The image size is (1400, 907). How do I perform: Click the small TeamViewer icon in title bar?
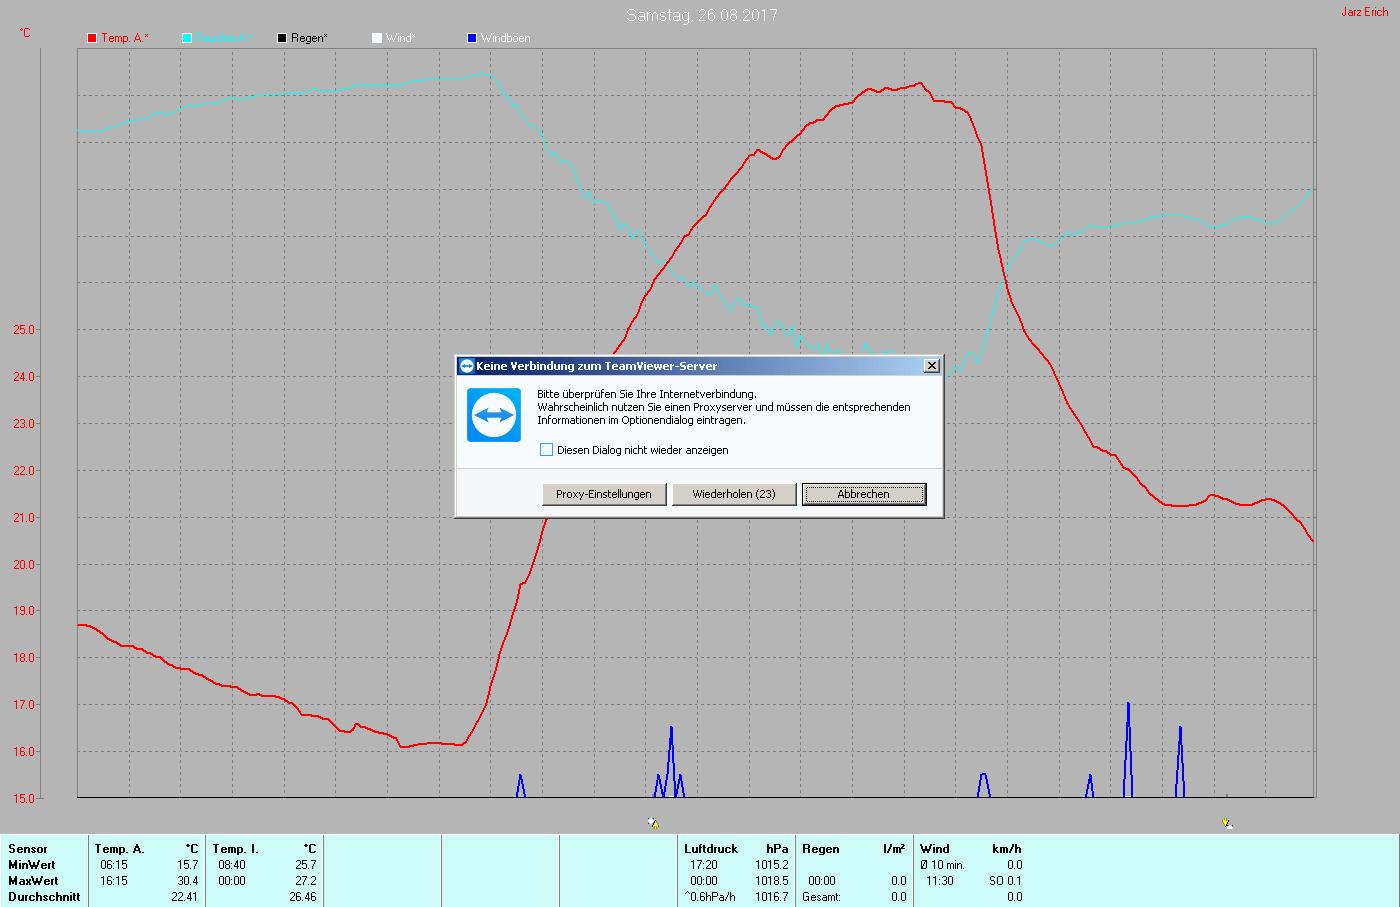pyautogui.click(x=466, y=366)
